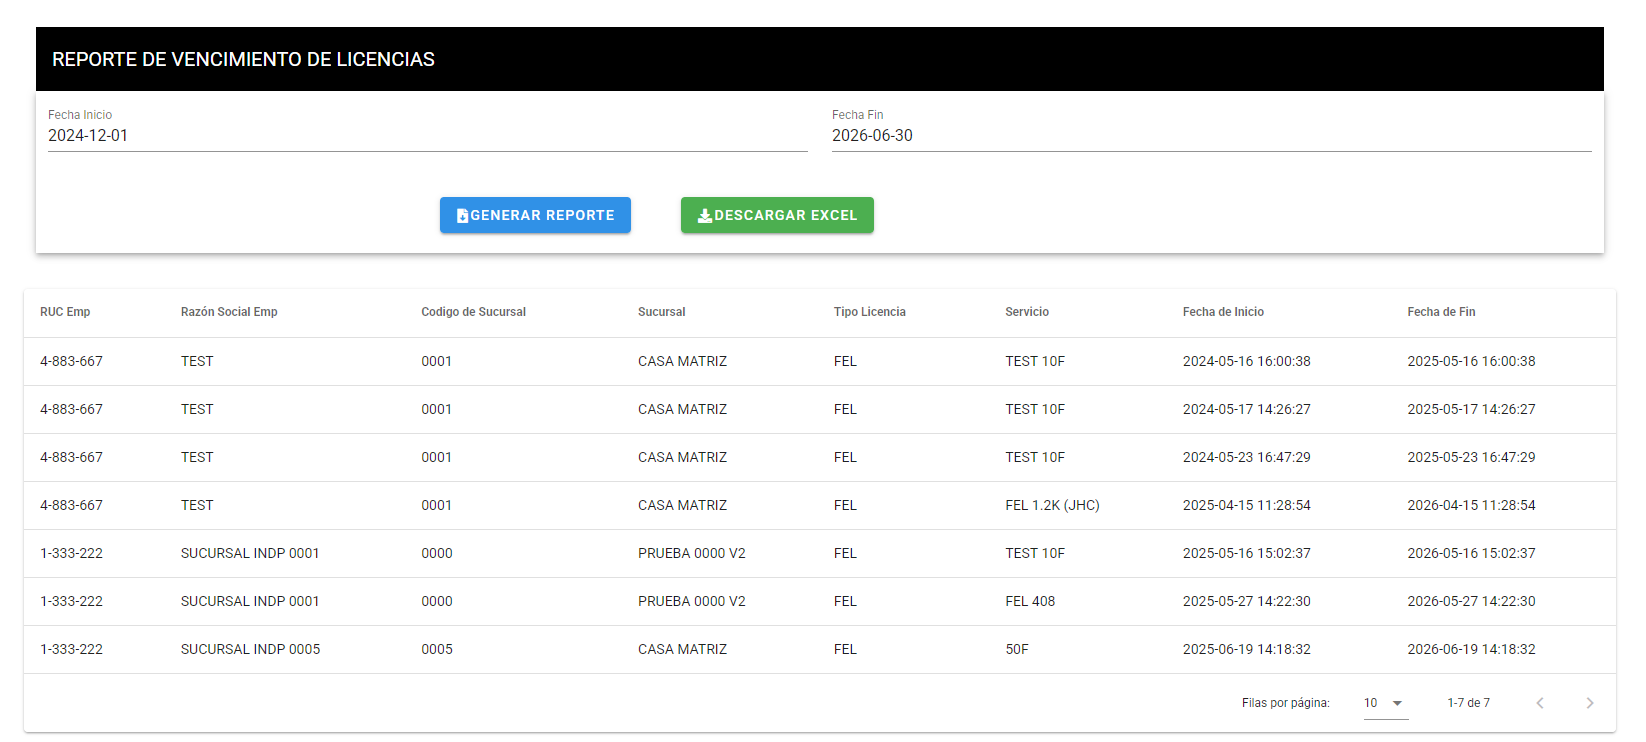Screen dimensions: 1646x742
Task: Select the FEL 408 service row
Action: [x=1030, y=601]
